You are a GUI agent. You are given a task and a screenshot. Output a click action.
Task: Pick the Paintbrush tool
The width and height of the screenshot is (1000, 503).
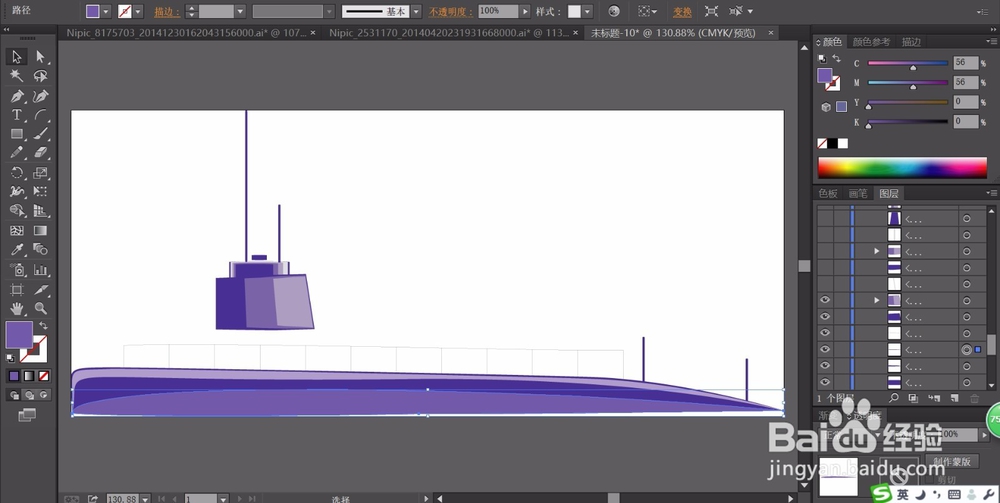point(41,135)
